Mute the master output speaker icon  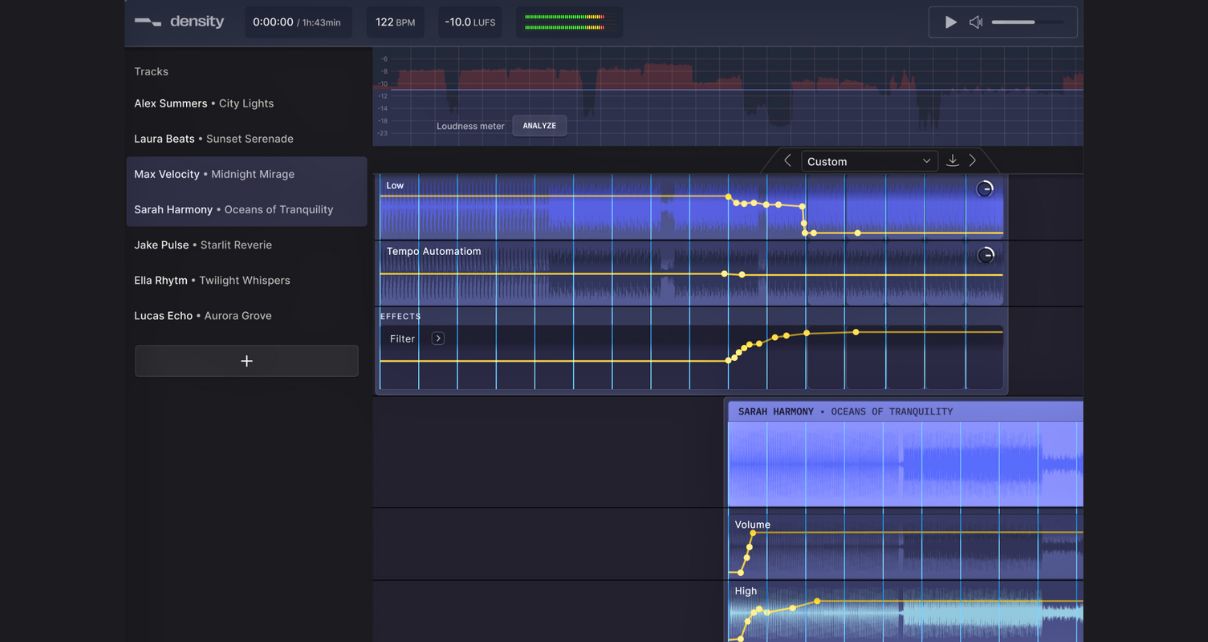(975, 21)
